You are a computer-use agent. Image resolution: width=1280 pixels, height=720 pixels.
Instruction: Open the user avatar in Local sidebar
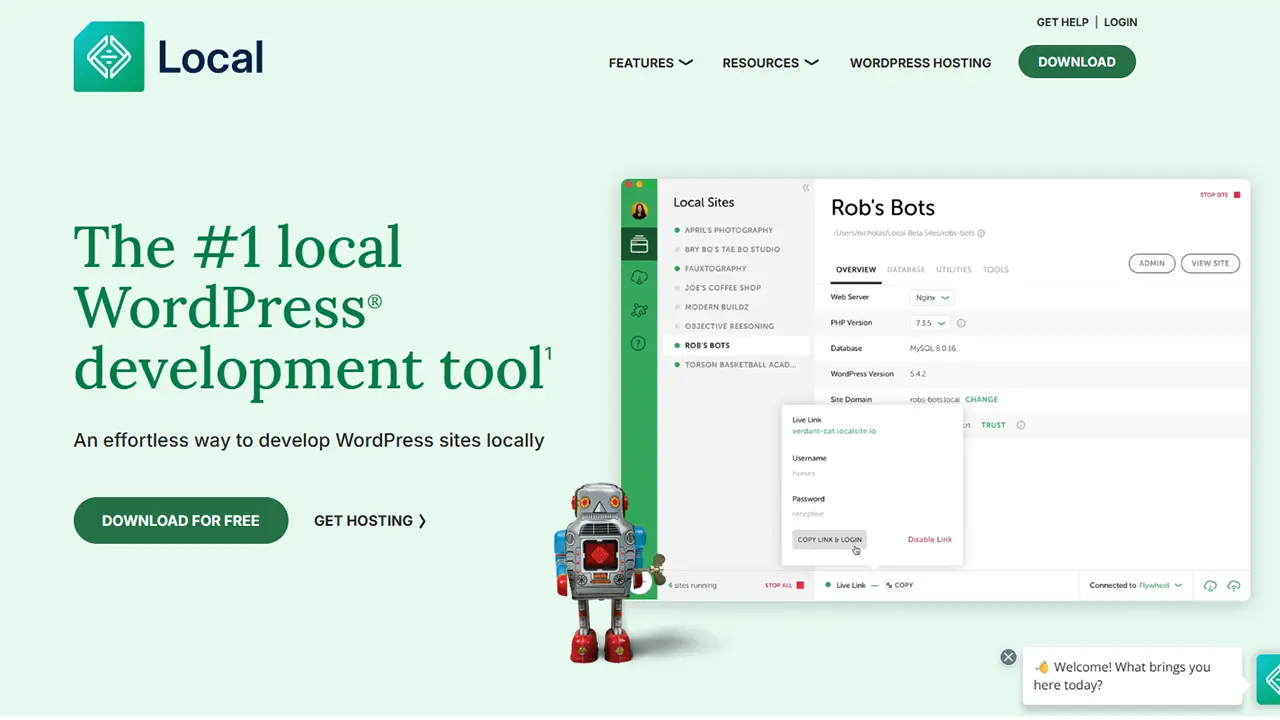tap(639, 211)
